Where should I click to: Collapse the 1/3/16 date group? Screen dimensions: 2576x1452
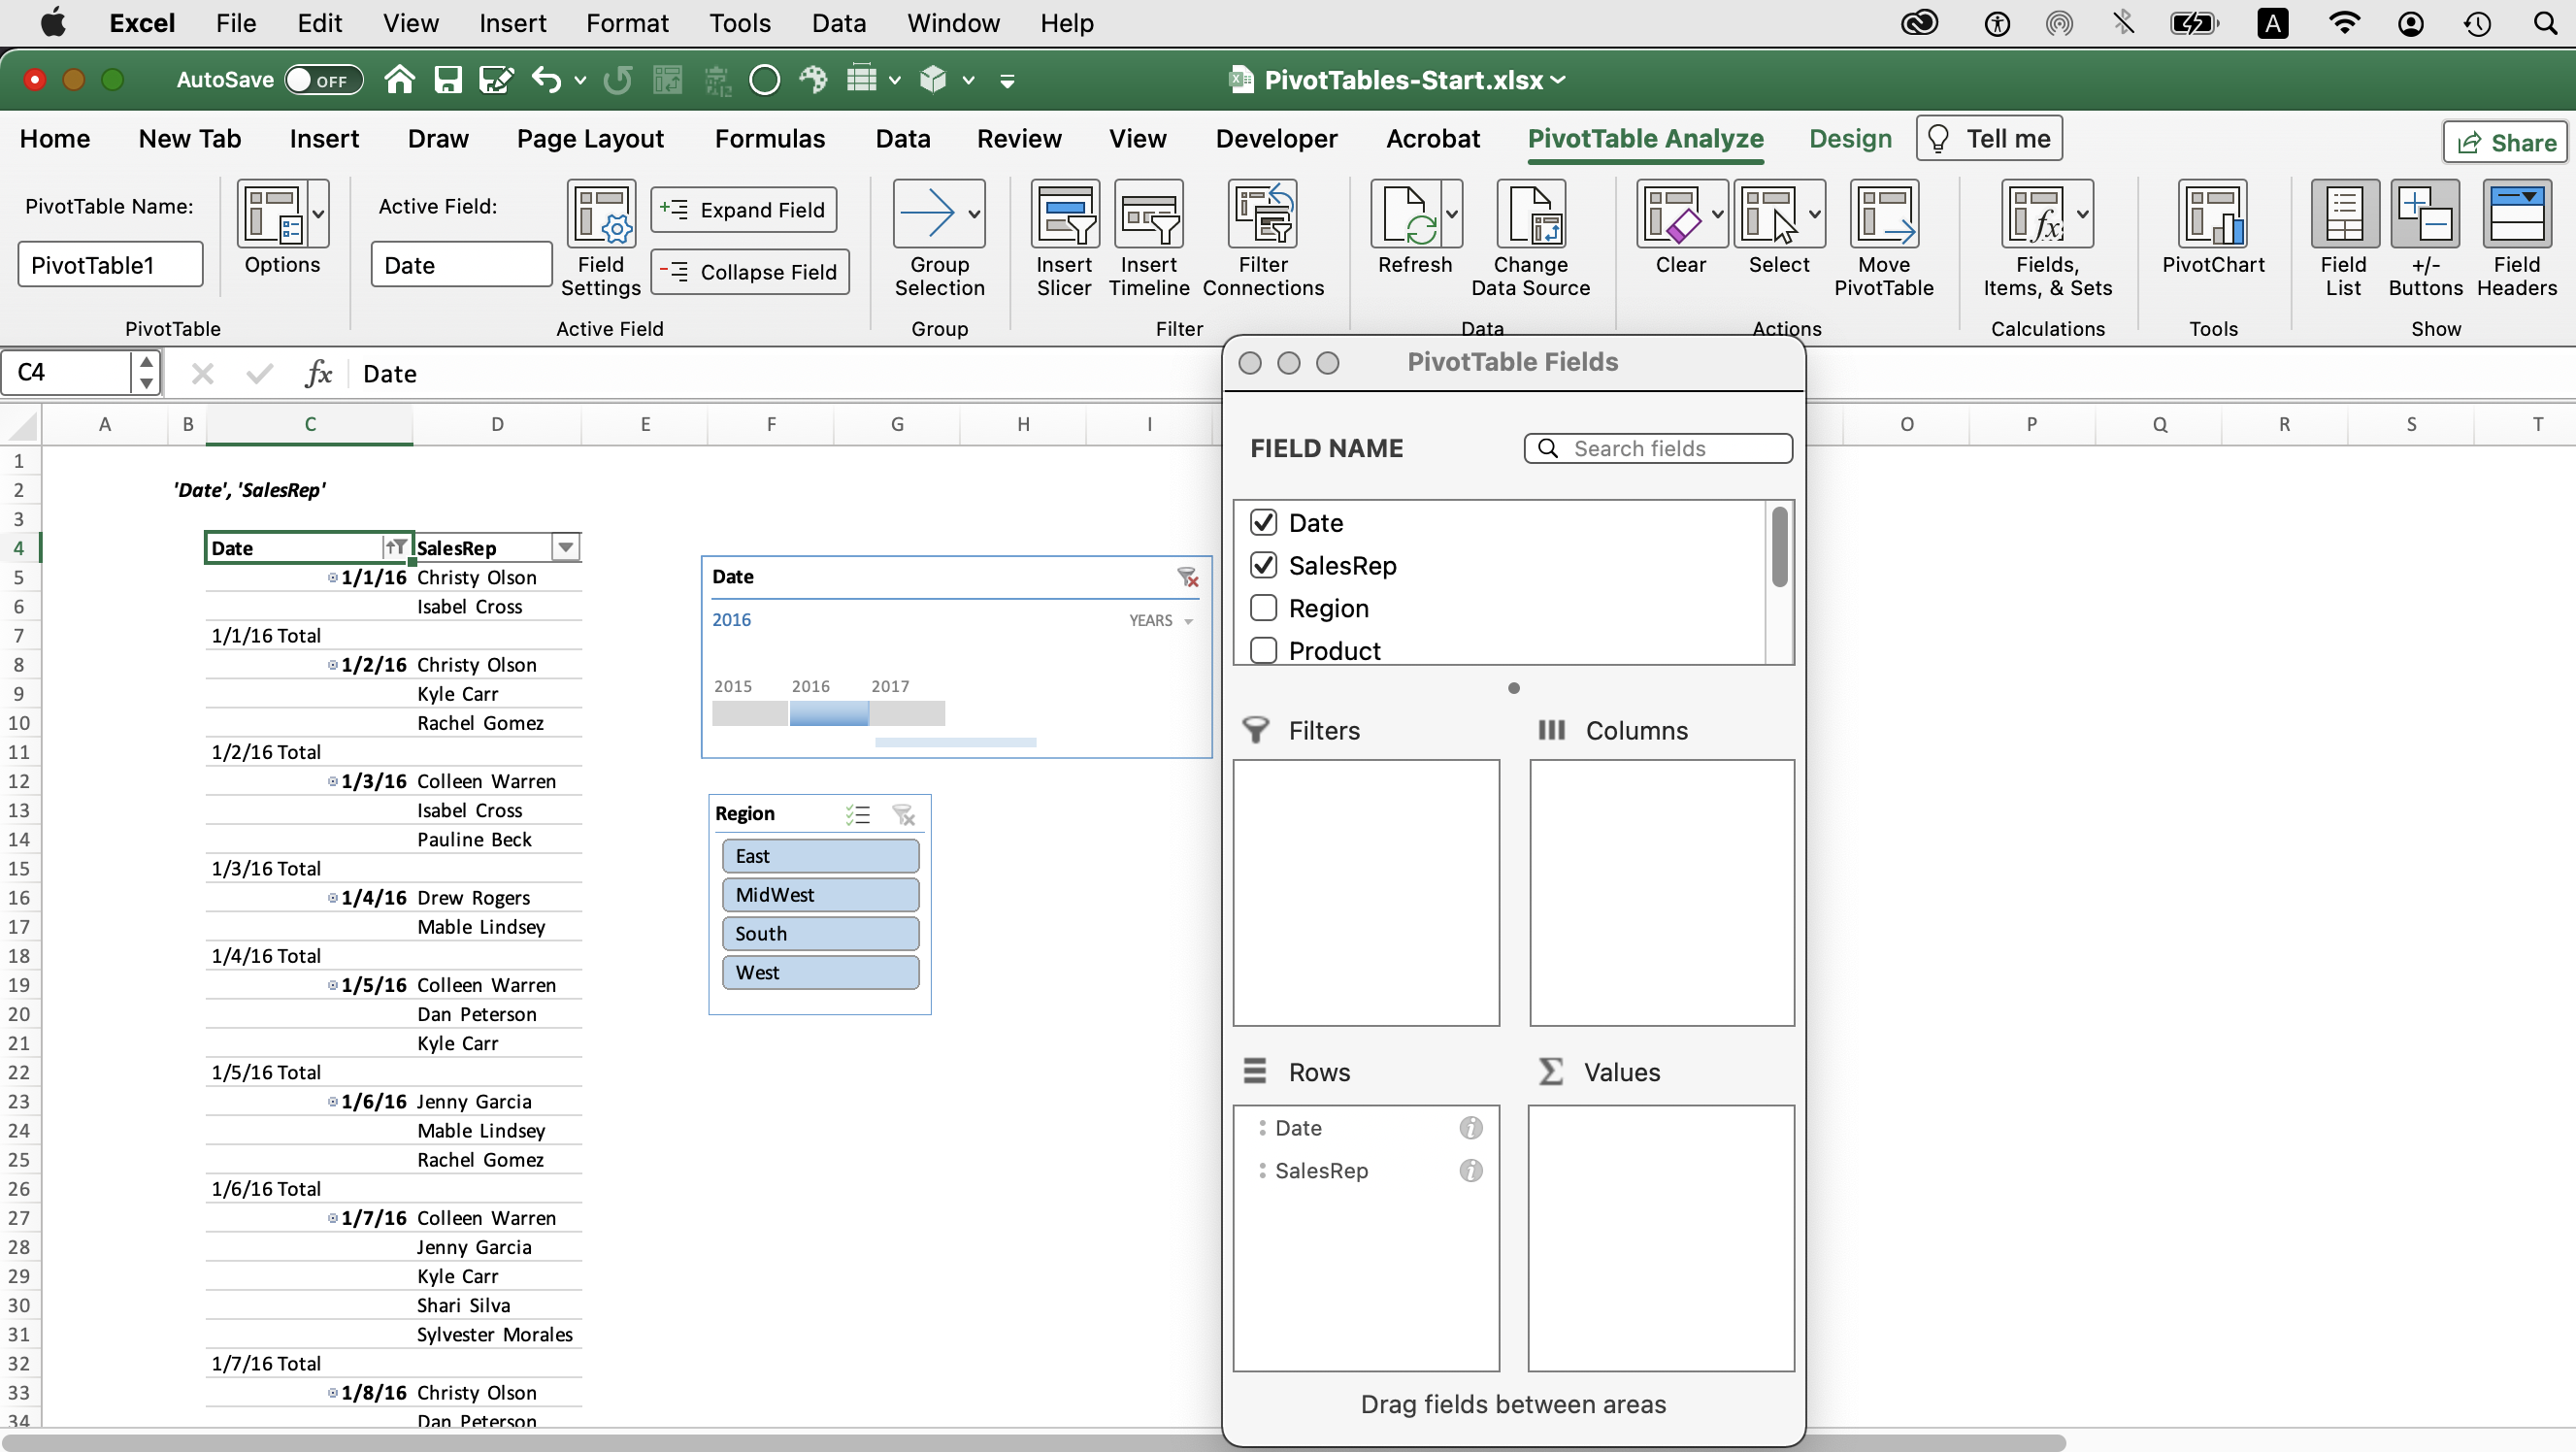click(333, 781)
